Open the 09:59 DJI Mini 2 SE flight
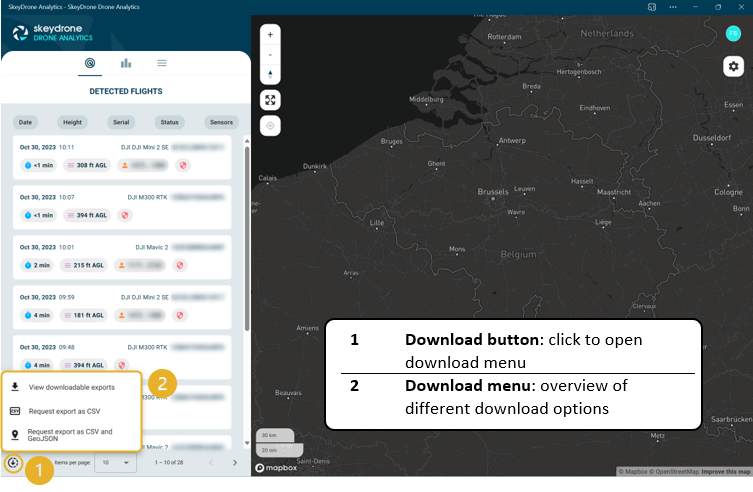This screenshot has width=753, height=492. coord(122,307)
